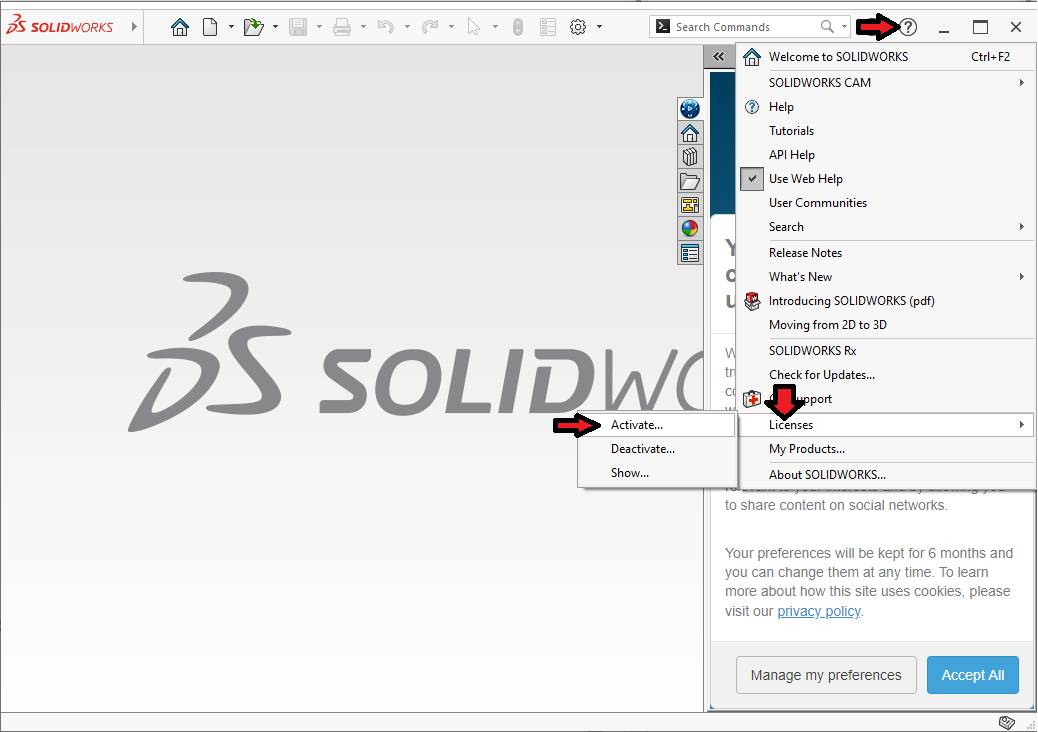Click the status bar tag icon
The width and height of the screenshot is (1038, 732).
pyautogui.click(x=1006, y=722)
